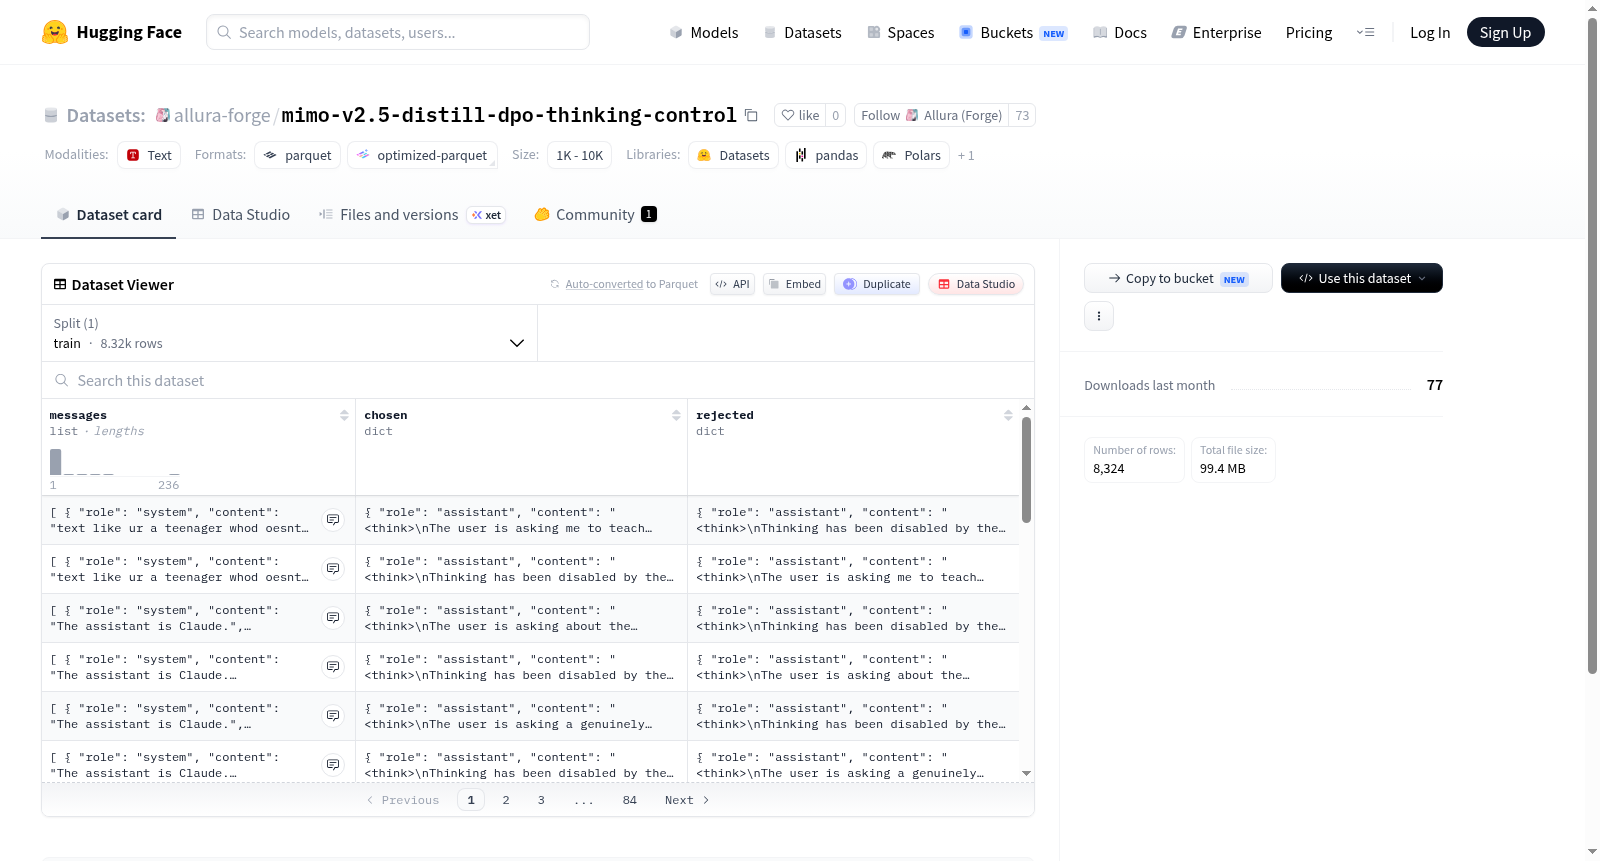The width and height of the screenshot is (1600, 861).
Task: Open the Docs page
Action: tap(1119, 32)
